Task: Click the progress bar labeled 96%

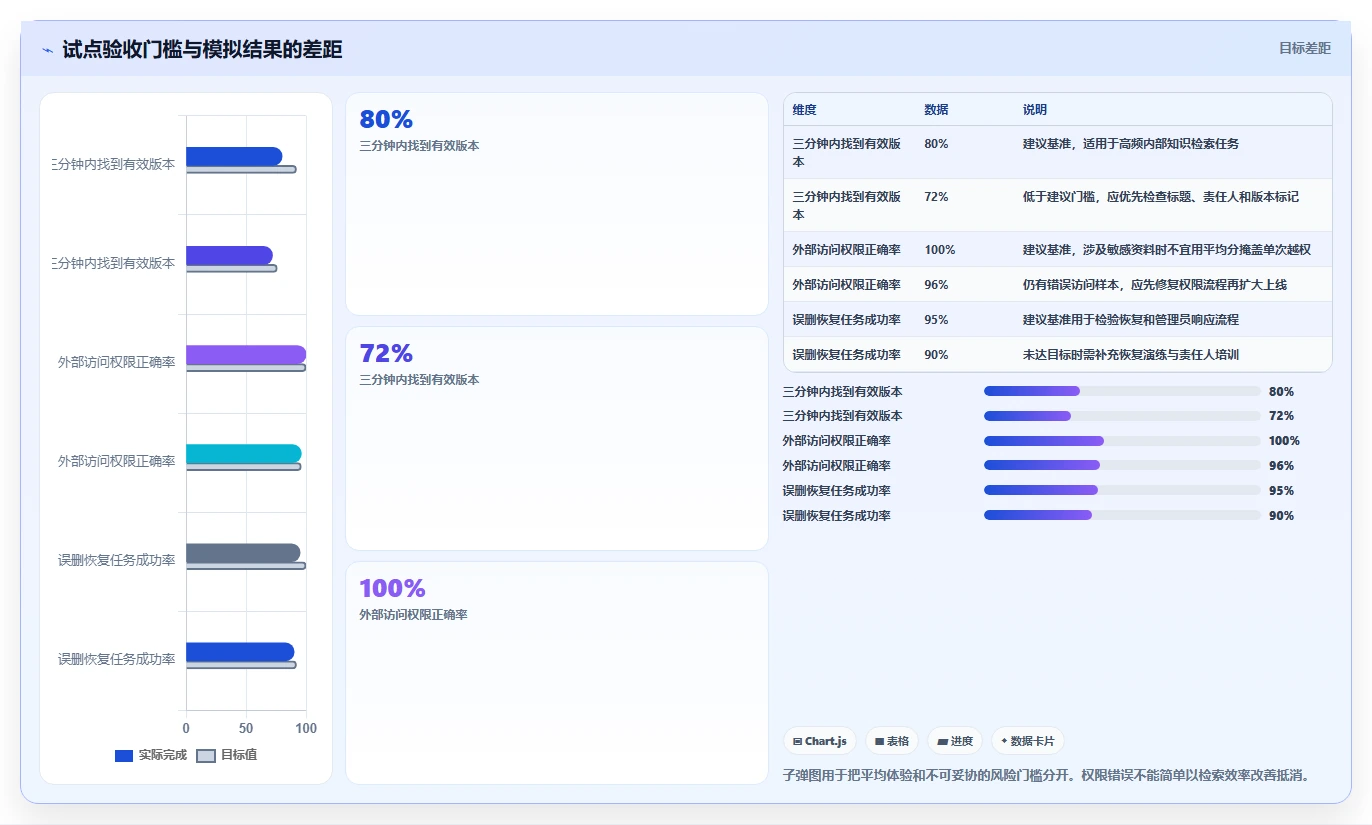Action: pos(1122,465)
